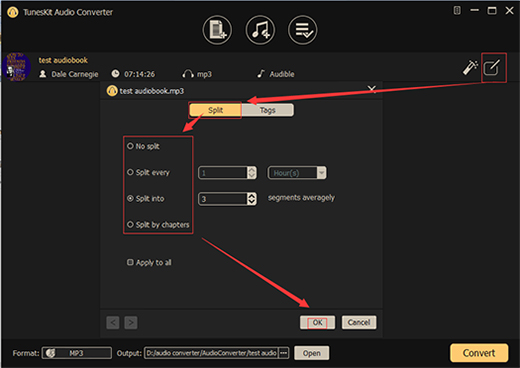
Task: Minimize the TunesKit window
Action: point(474,11)
